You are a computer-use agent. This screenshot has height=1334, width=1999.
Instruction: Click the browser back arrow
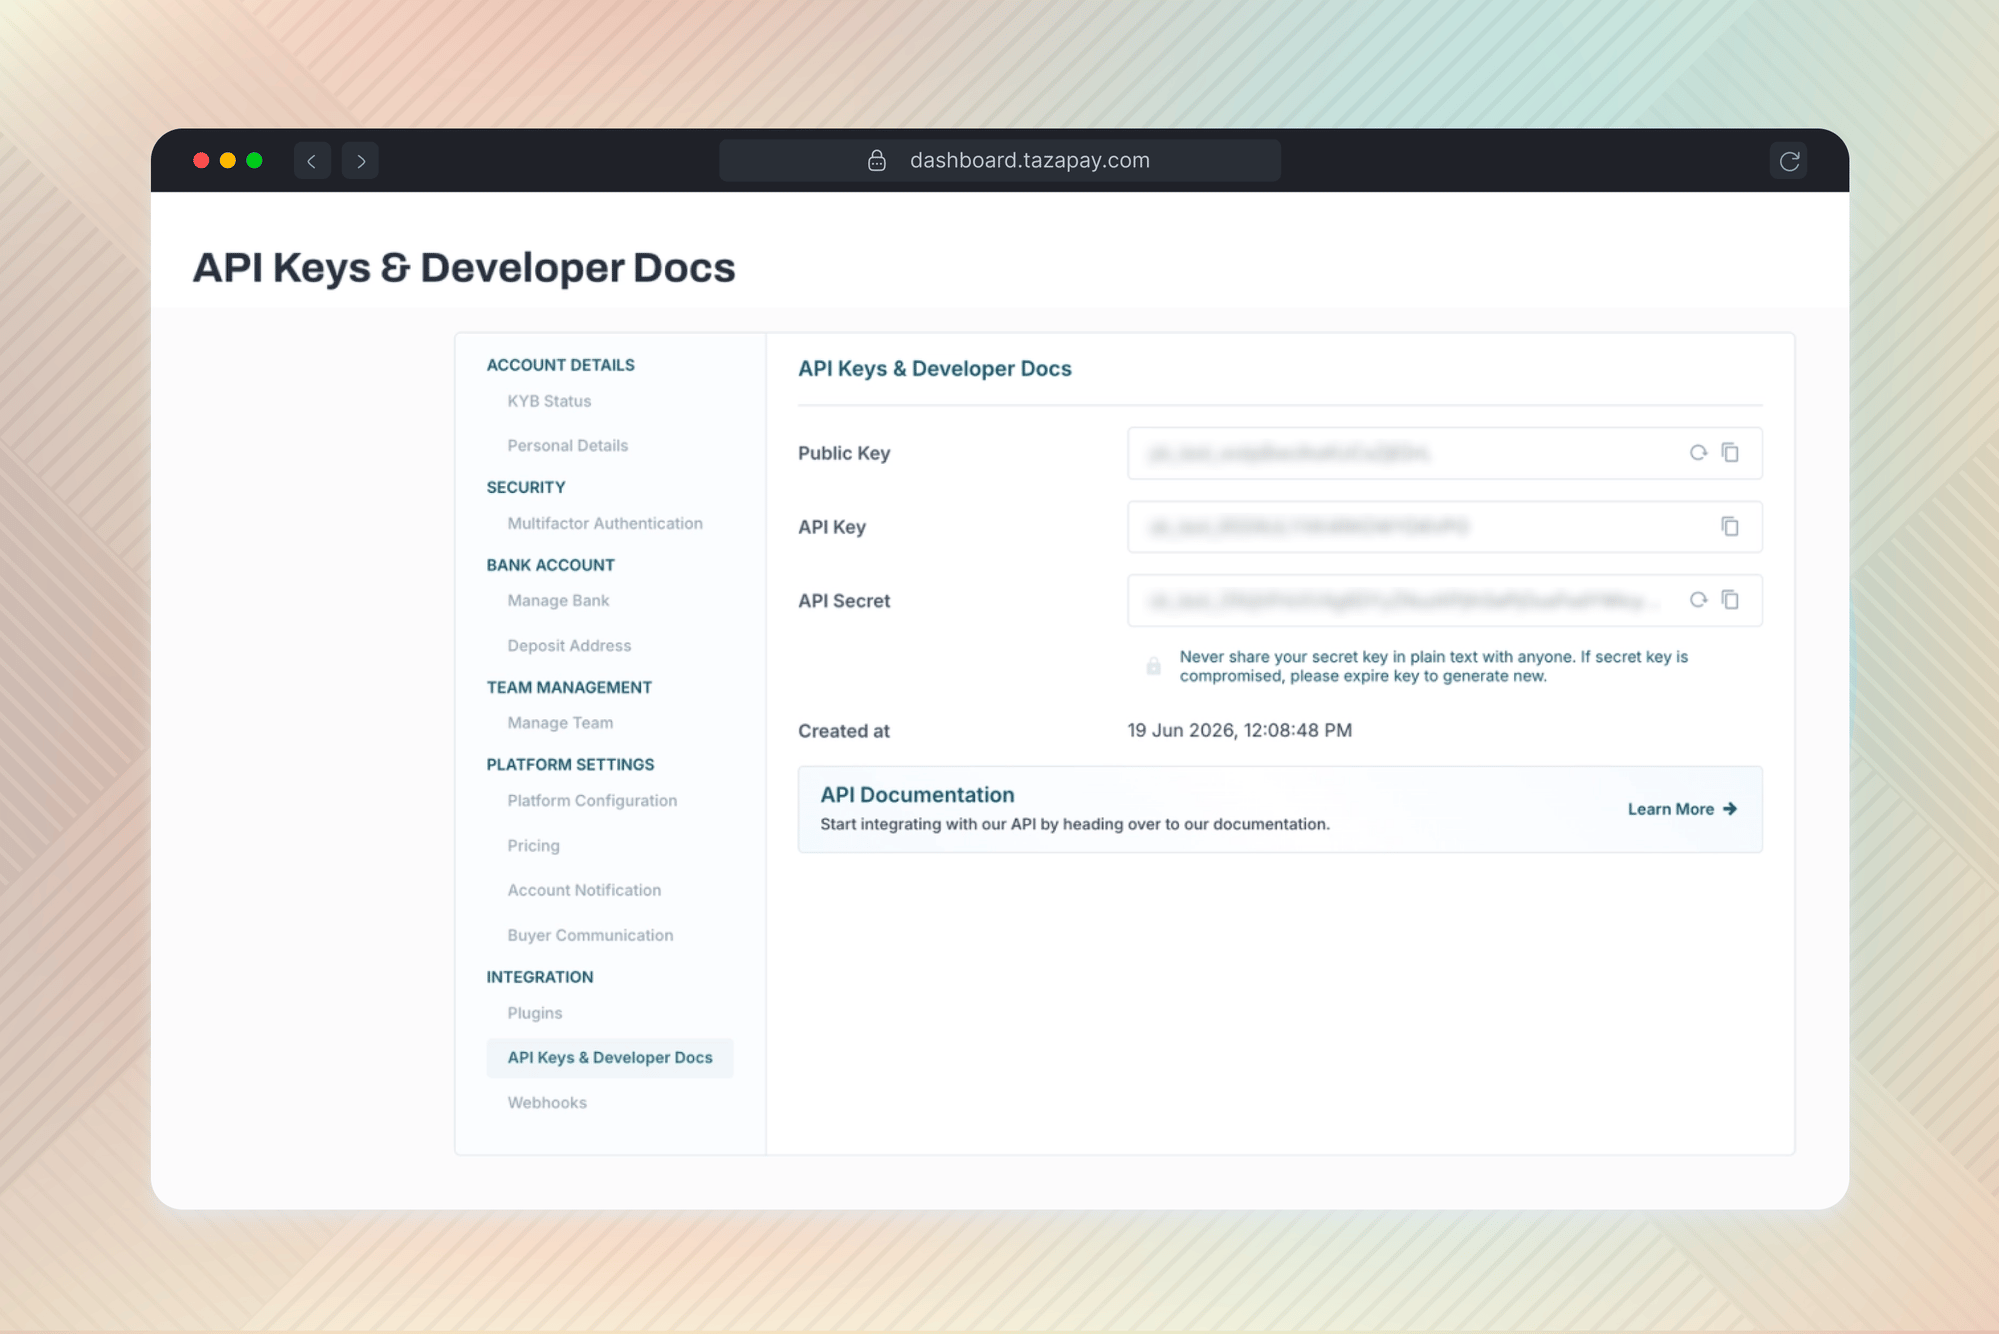tap(312, 161)
